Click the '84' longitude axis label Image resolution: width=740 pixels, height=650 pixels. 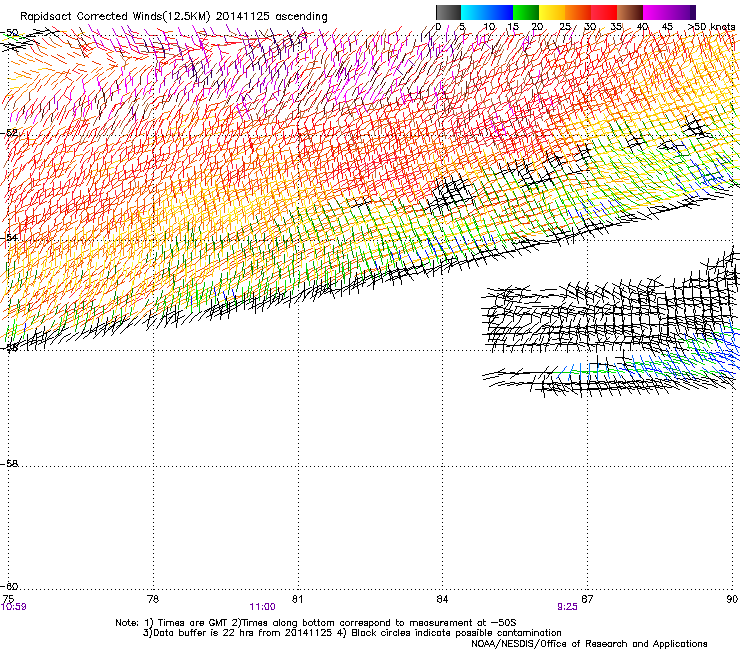pyautogui.click(x=442, y=599)
